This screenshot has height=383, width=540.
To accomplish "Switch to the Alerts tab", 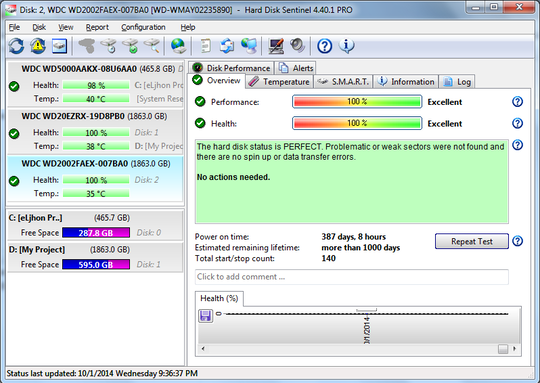I will coord(296,68).
